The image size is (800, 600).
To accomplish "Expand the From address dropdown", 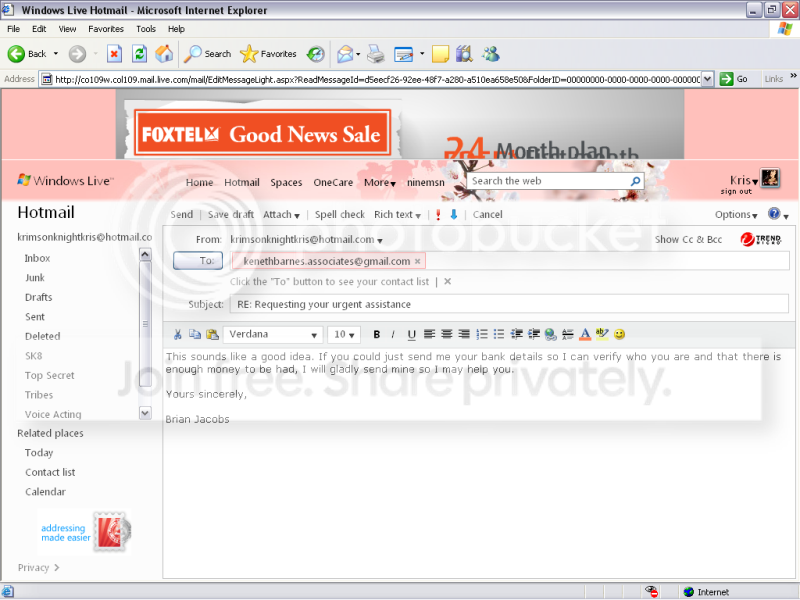I will [380, 240].
